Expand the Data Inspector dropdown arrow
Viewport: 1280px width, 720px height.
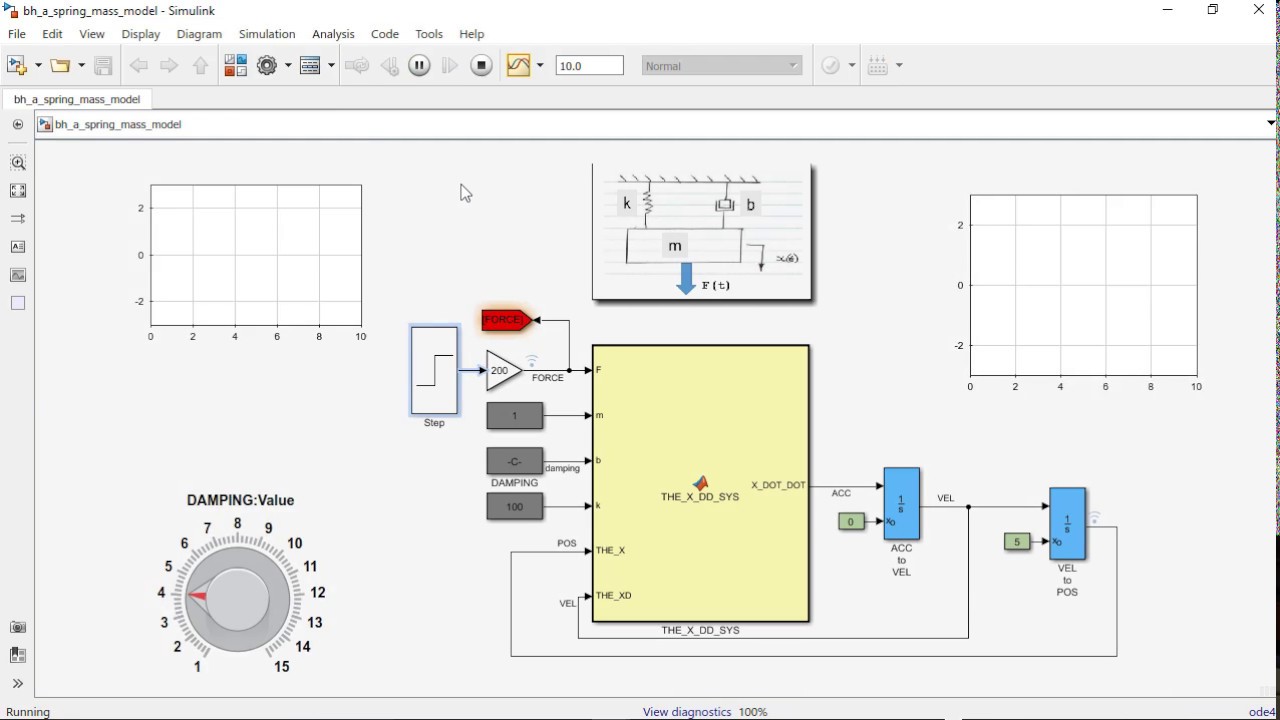[x=540, y=66]
